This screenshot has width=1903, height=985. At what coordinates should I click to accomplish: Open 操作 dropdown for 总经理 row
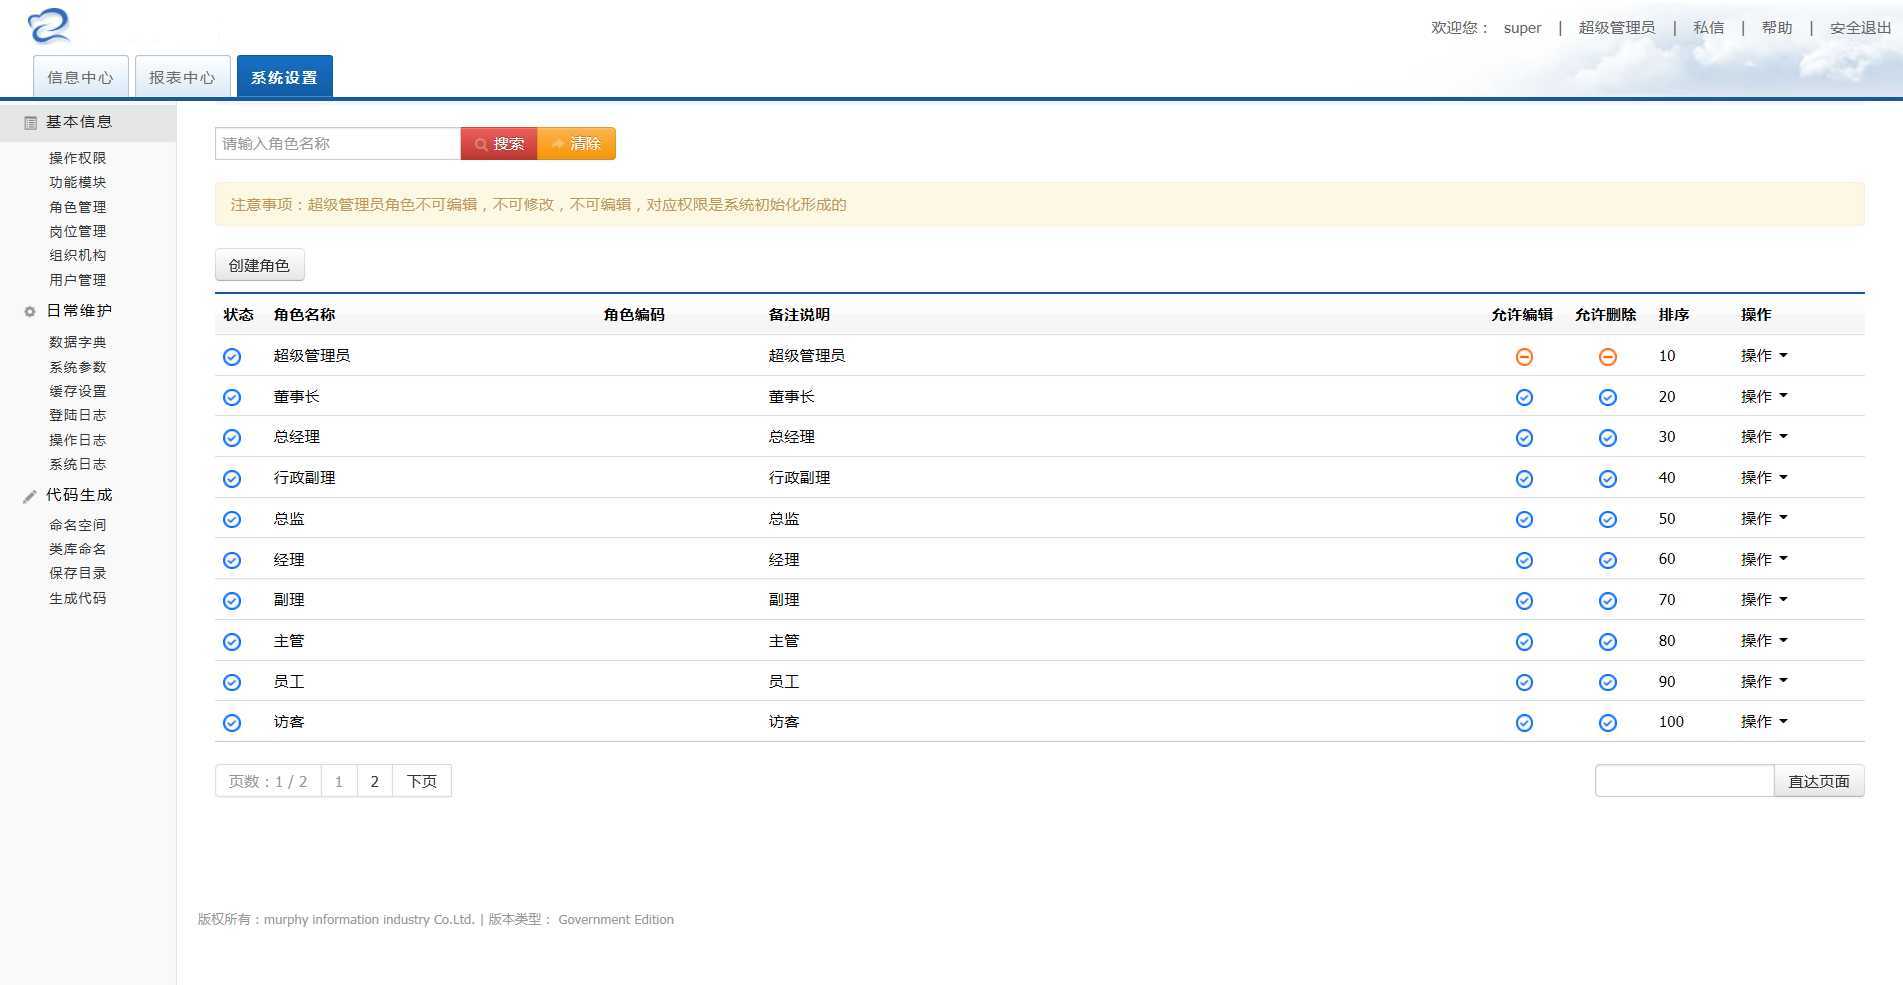1764,437
